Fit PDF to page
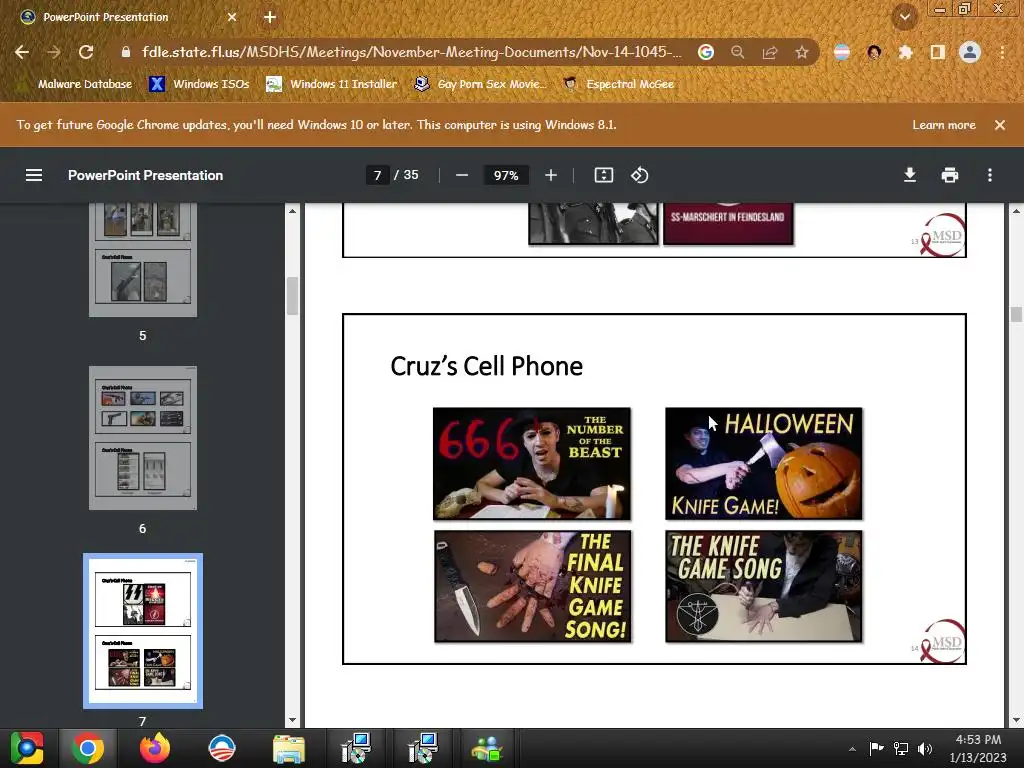The image size is (1024, 768). click(x=603, y=175)
